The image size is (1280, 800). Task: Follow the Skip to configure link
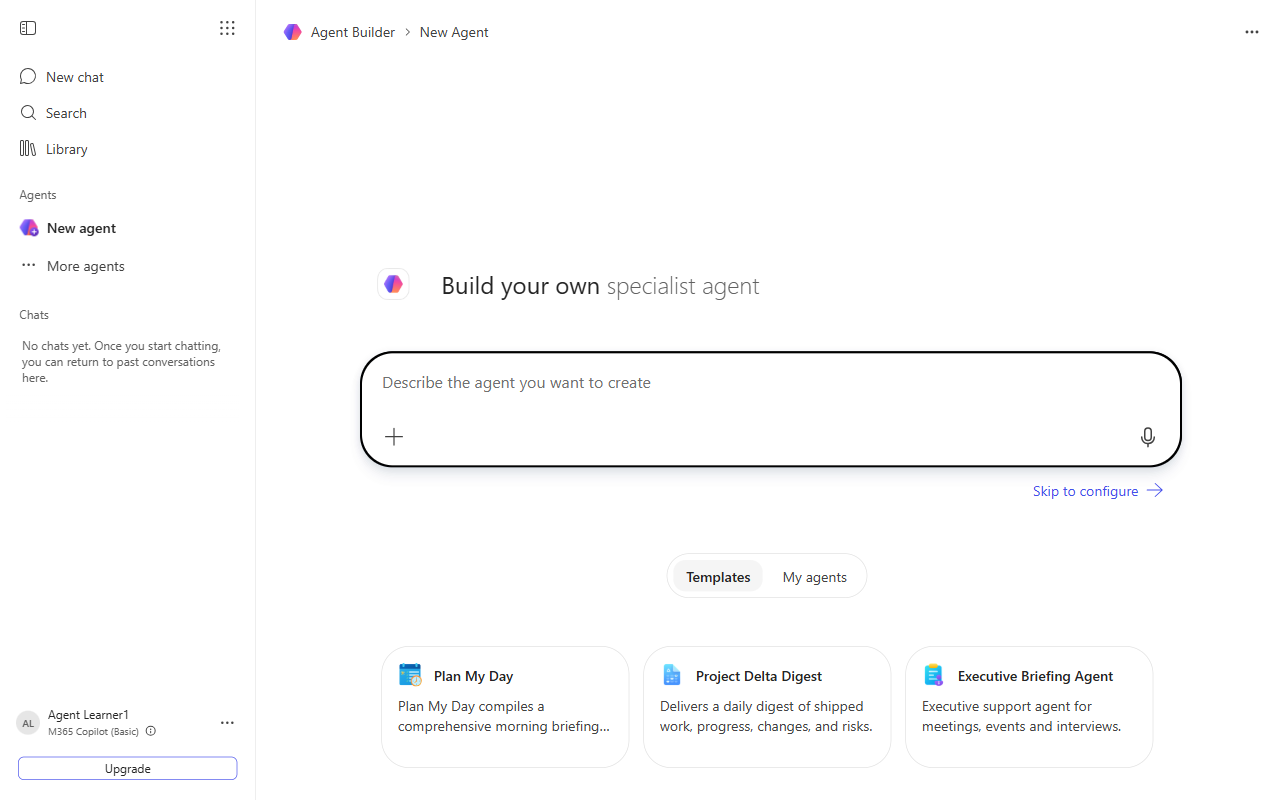(1098, 491)
